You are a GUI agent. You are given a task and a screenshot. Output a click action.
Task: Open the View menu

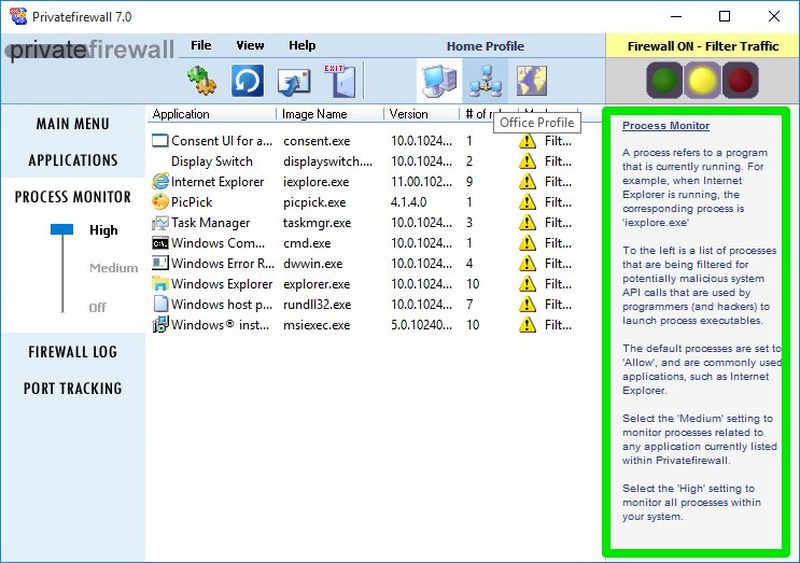pyautogui.click(x=250, y=45)
